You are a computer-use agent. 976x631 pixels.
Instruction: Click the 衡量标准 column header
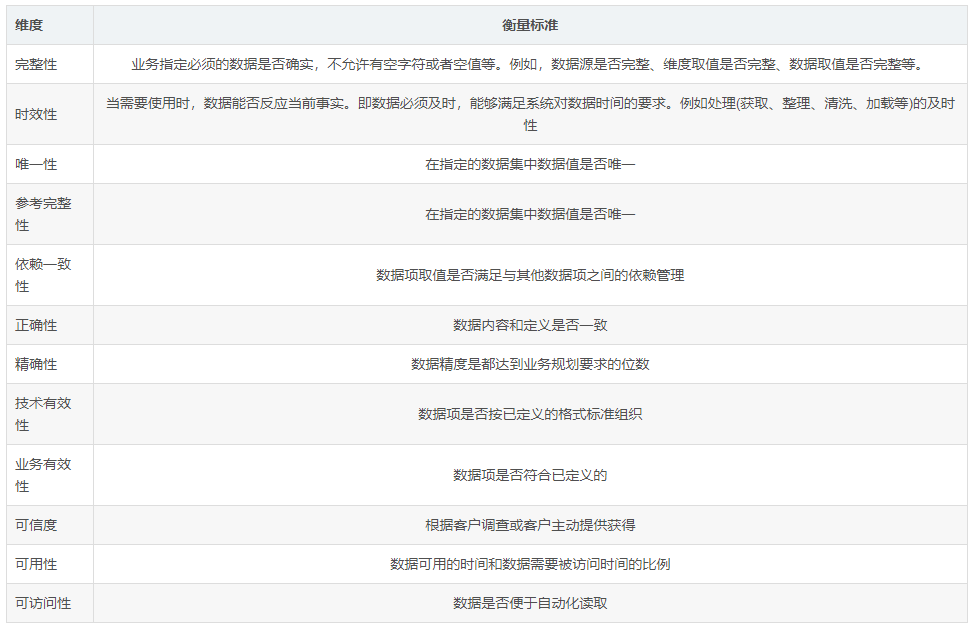[530, 26]
